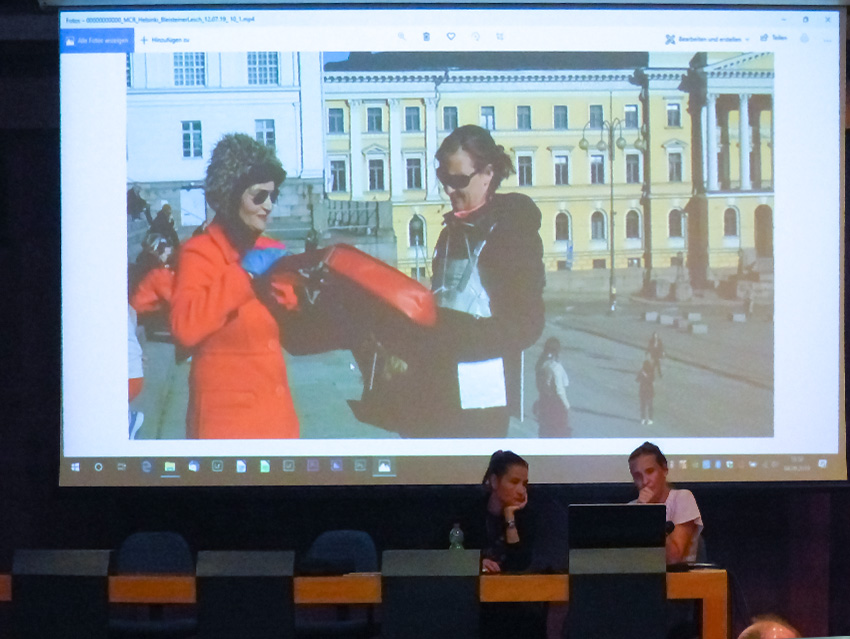
Task: Click the 'Teilen' share button
Action: click(773, 38)
